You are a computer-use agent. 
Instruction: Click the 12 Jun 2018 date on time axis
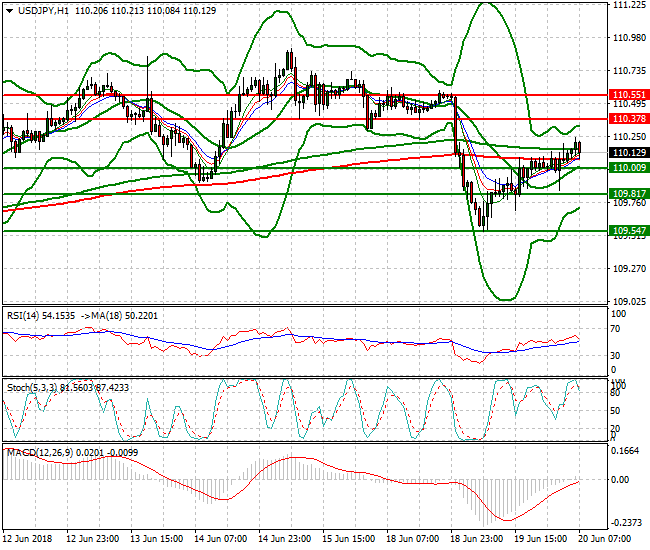[26, 538]
